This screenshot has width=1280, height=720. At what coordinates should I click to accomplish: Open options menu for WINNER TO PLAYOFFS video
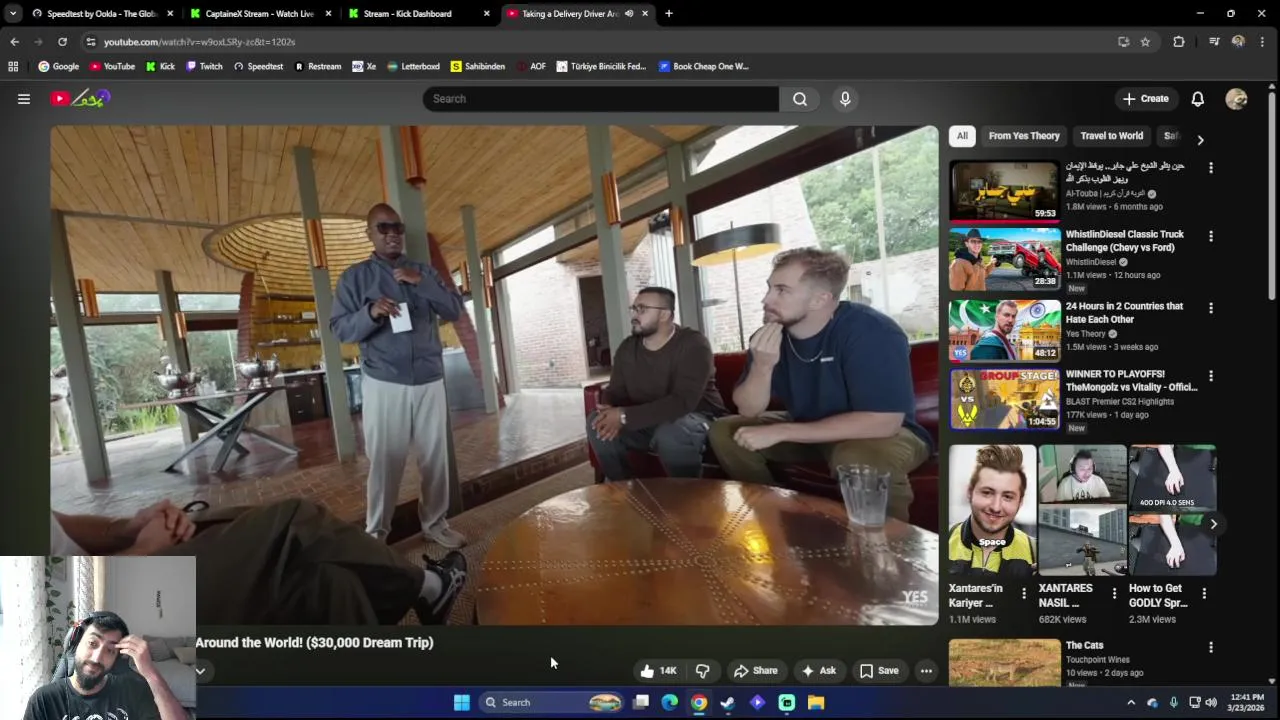1211,376
